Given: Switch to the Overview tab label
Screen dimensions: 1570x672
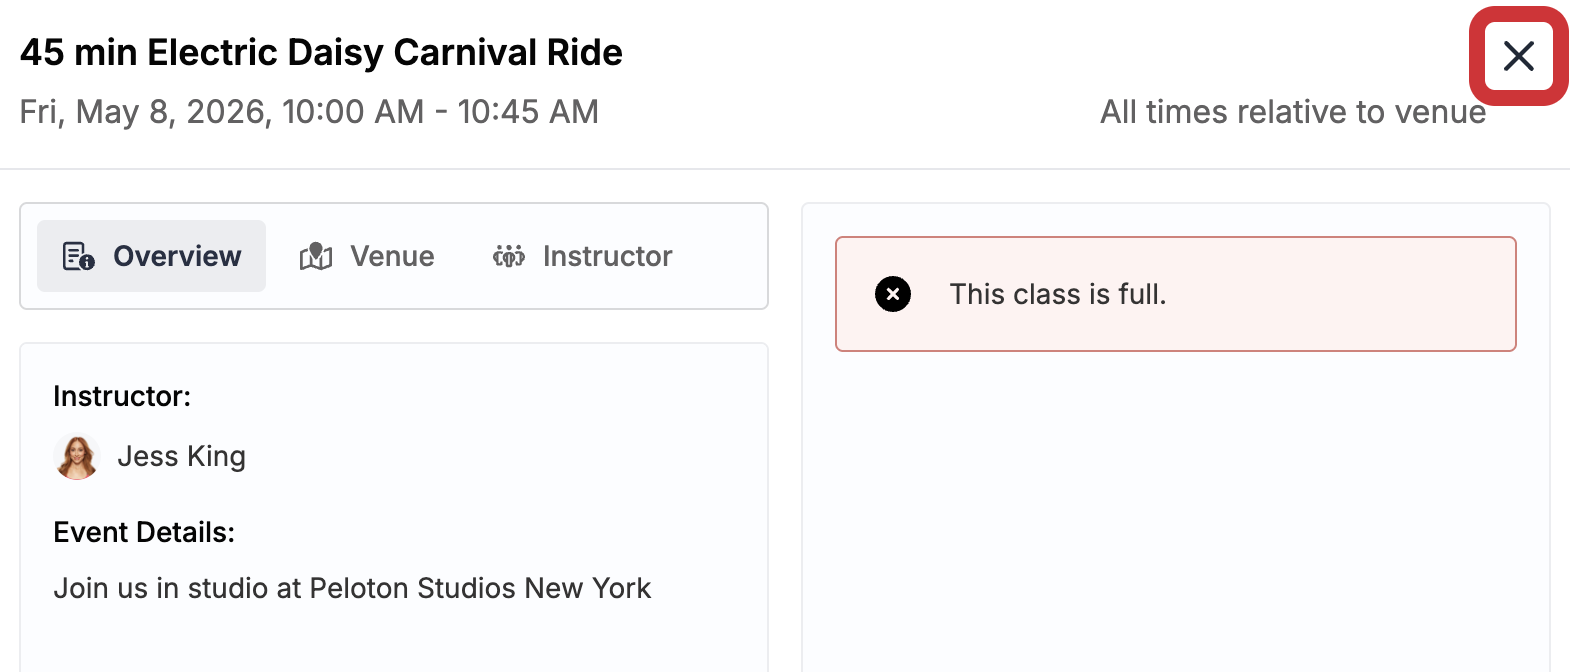Looking at the screenshot, I should (177, 256).
